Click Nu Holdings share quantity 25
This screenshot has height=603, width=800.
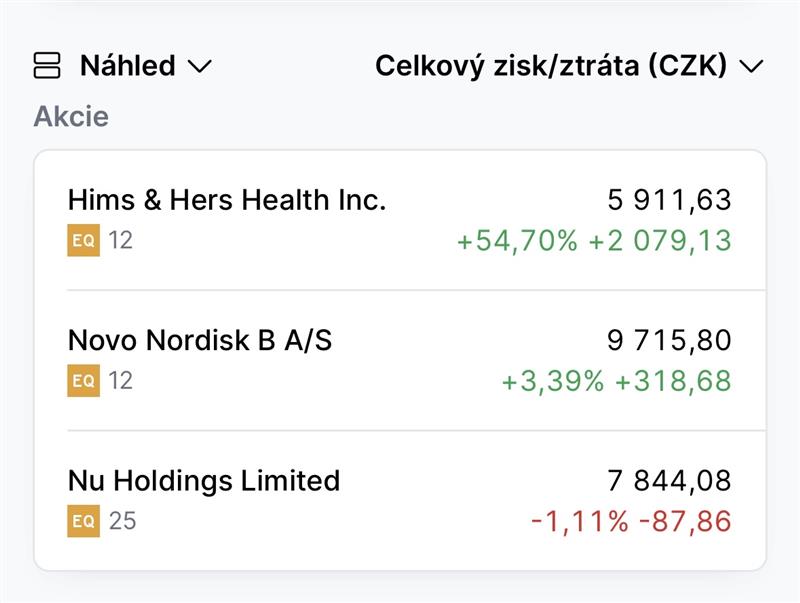point(122,521)
